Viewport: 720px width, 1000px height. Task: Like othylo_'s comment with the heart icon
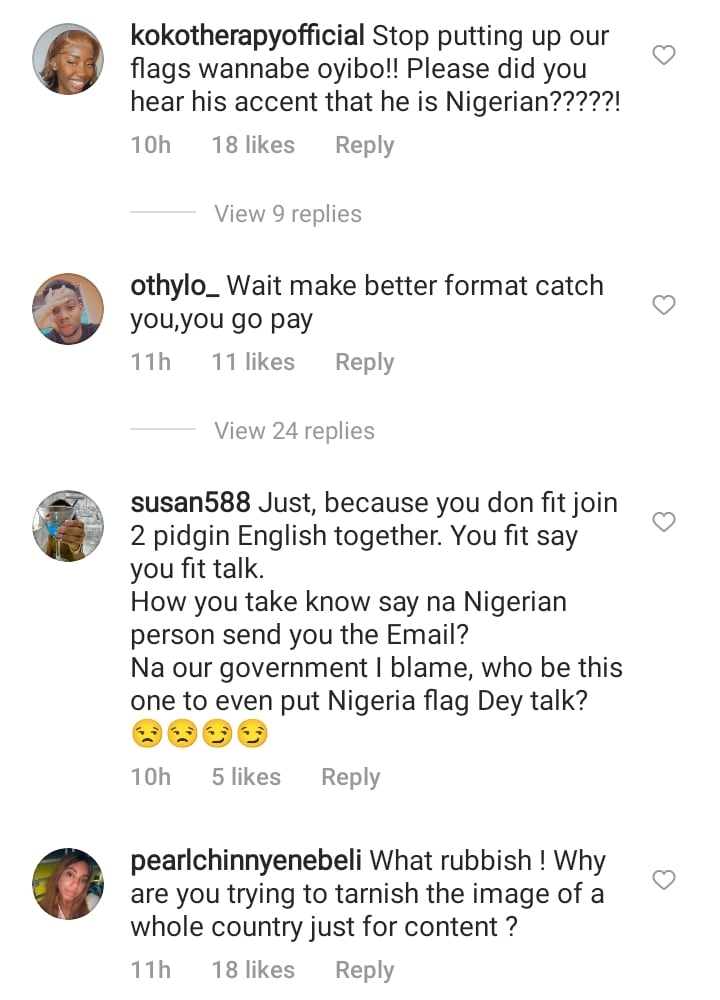tap(664, 305)
